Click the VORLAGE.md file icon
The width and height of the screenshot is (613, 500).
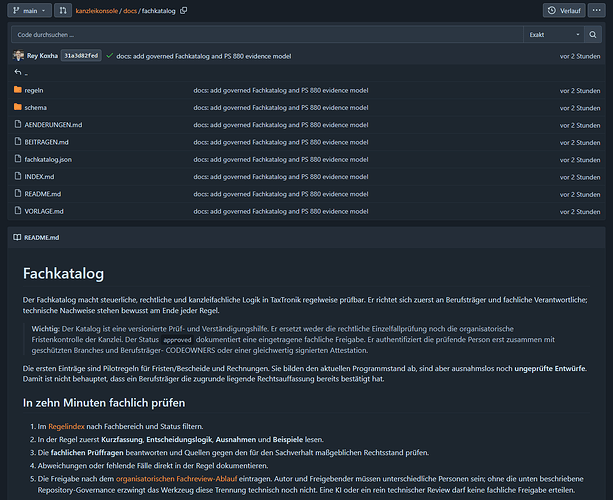point(18,211)
